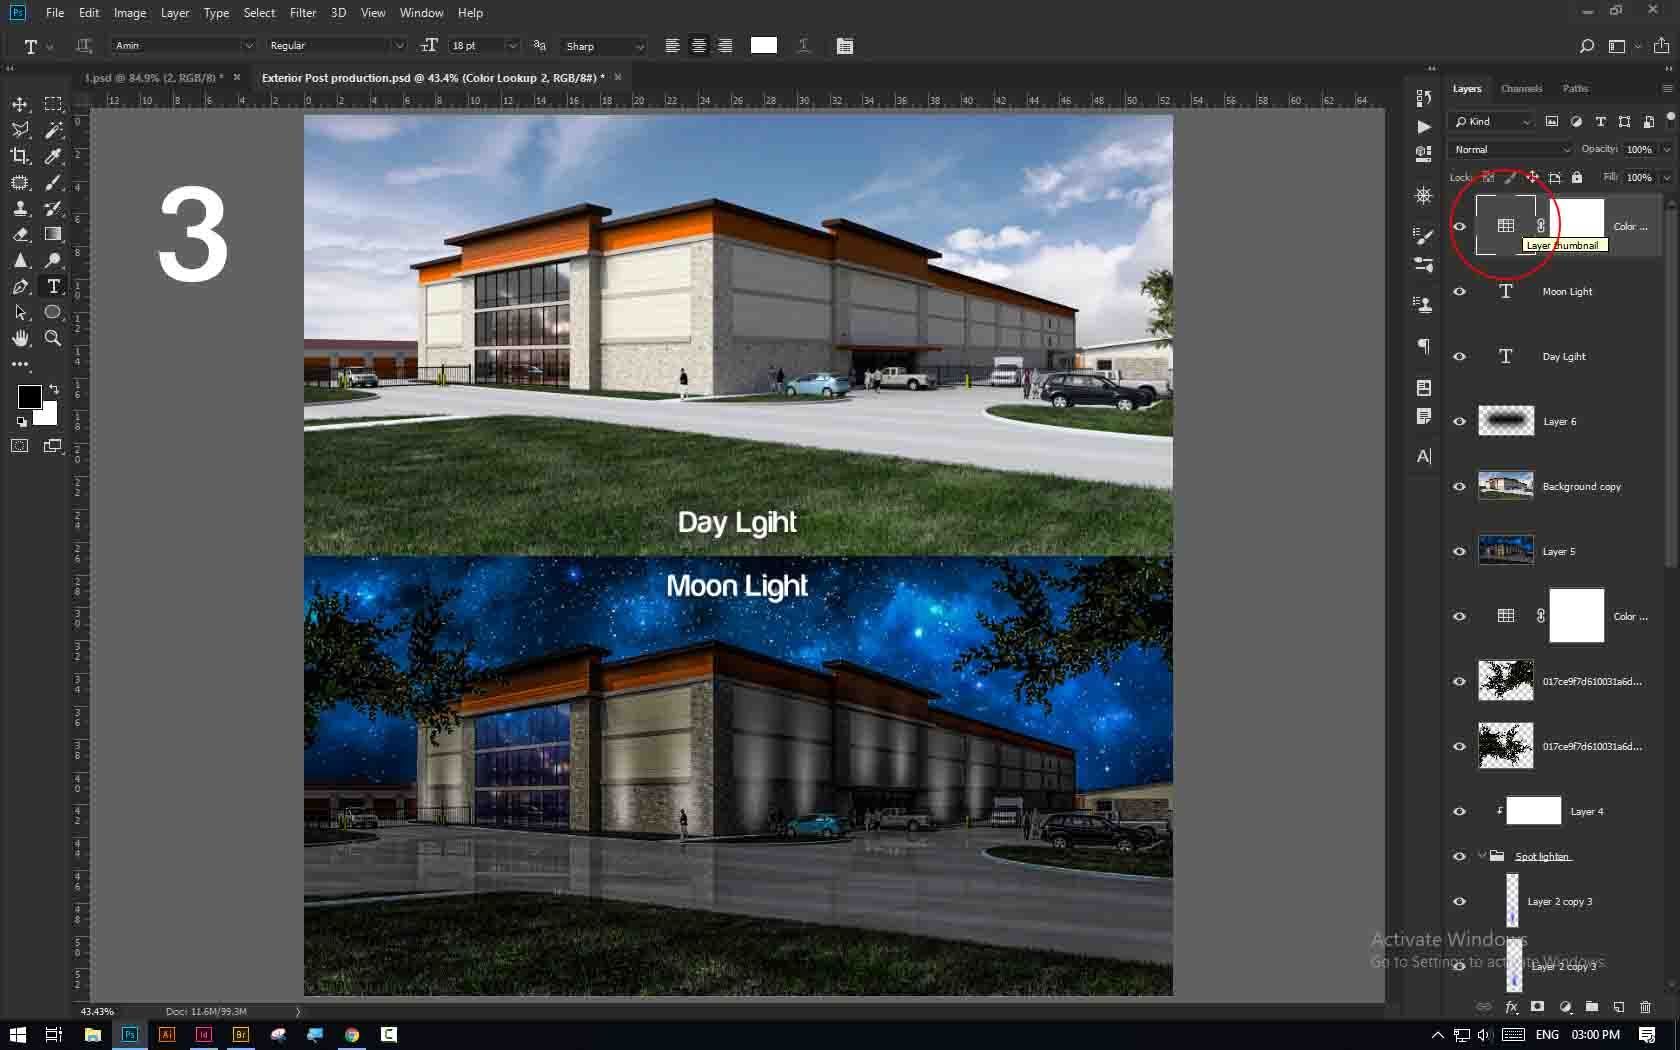The width and height of the screenshot is (1680, 1050).
Task: Open the blending mode Normal dropdown
Action: click(x=1511, y=150)
